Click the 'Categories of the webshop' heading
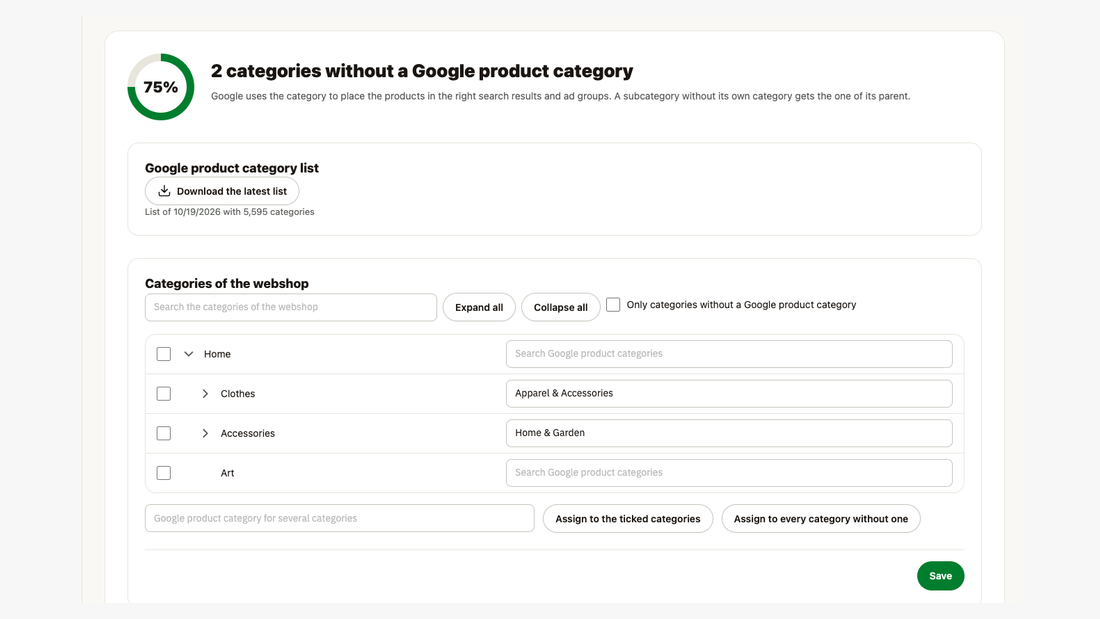Screen dimensions: 1100x619 point(227,284)
